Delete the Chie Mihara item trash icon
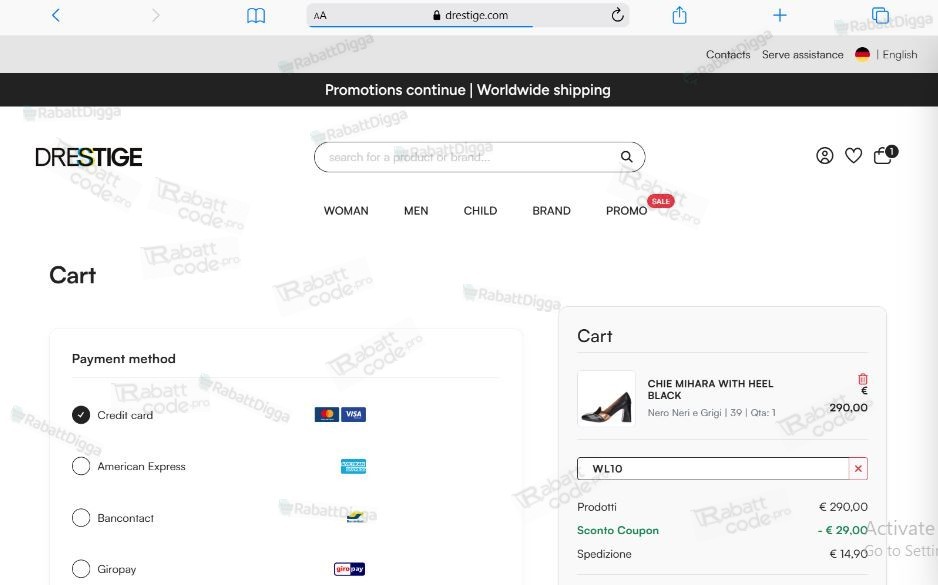The height and width of the screenshot is (585, 938). pyautogui.click(x=863, y=379)
